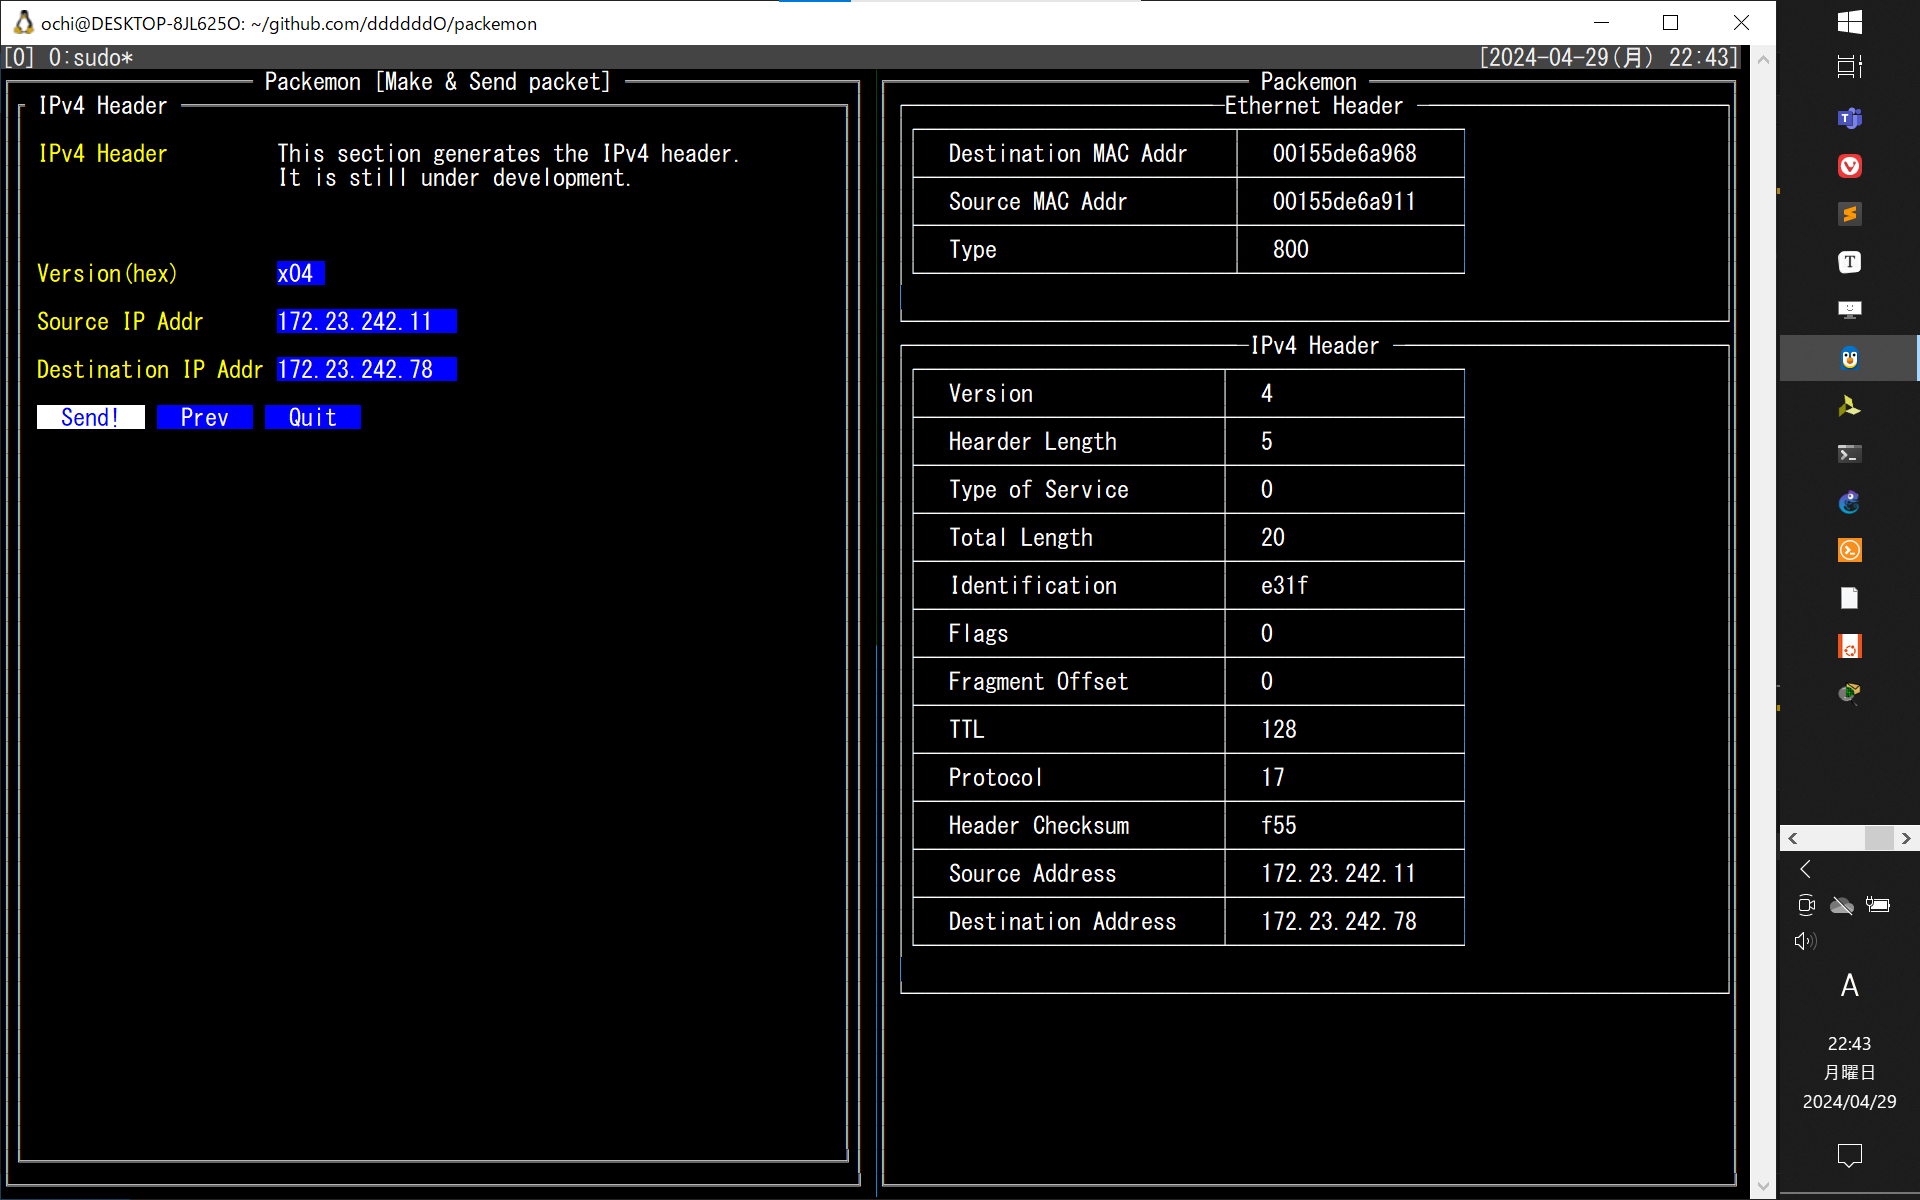The height and width of the screenshot is (1200, 1920).
Task: Switch to the WSL penguin terminal icon
Action: click(x=1849, y=358)
